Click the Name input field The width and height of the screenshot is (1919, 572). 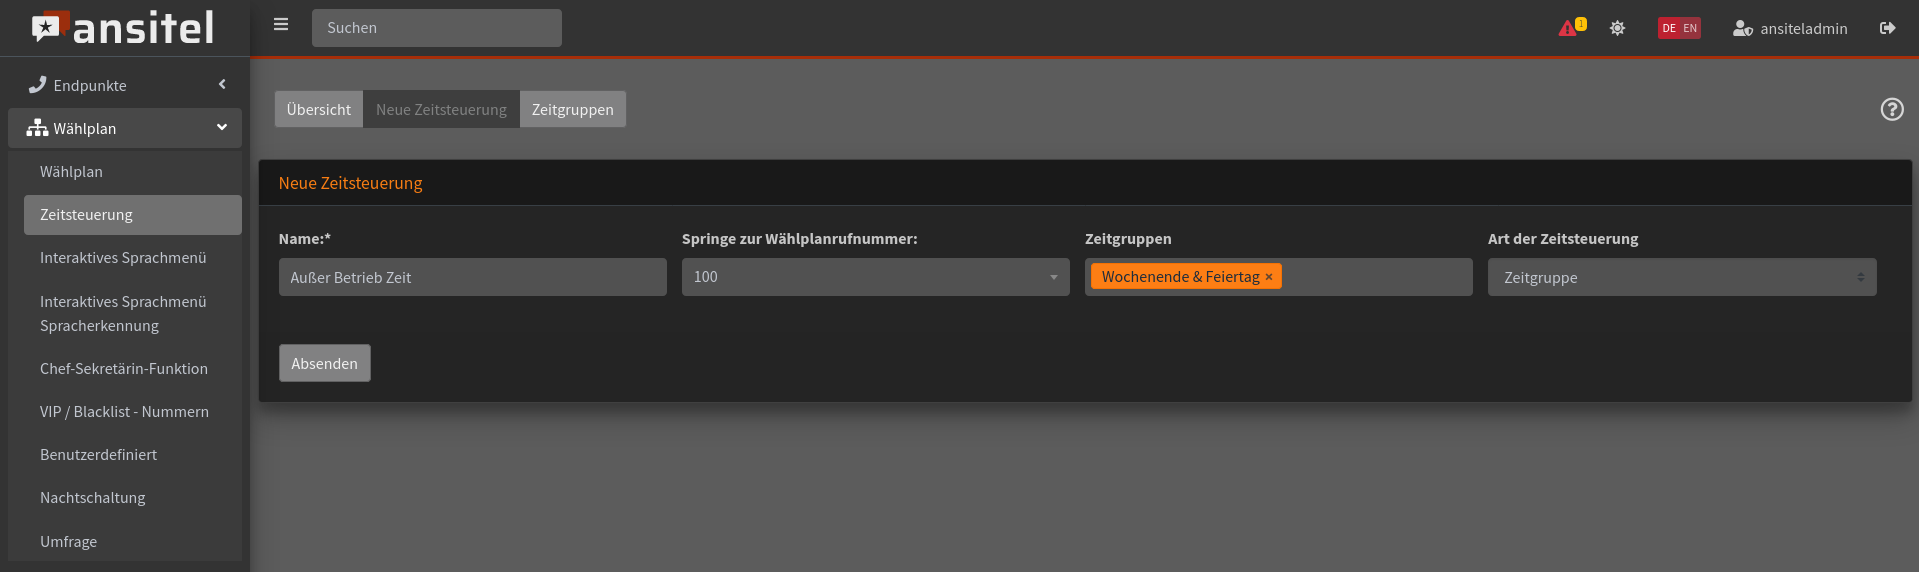pyautogui.click(x=472, y=277)
